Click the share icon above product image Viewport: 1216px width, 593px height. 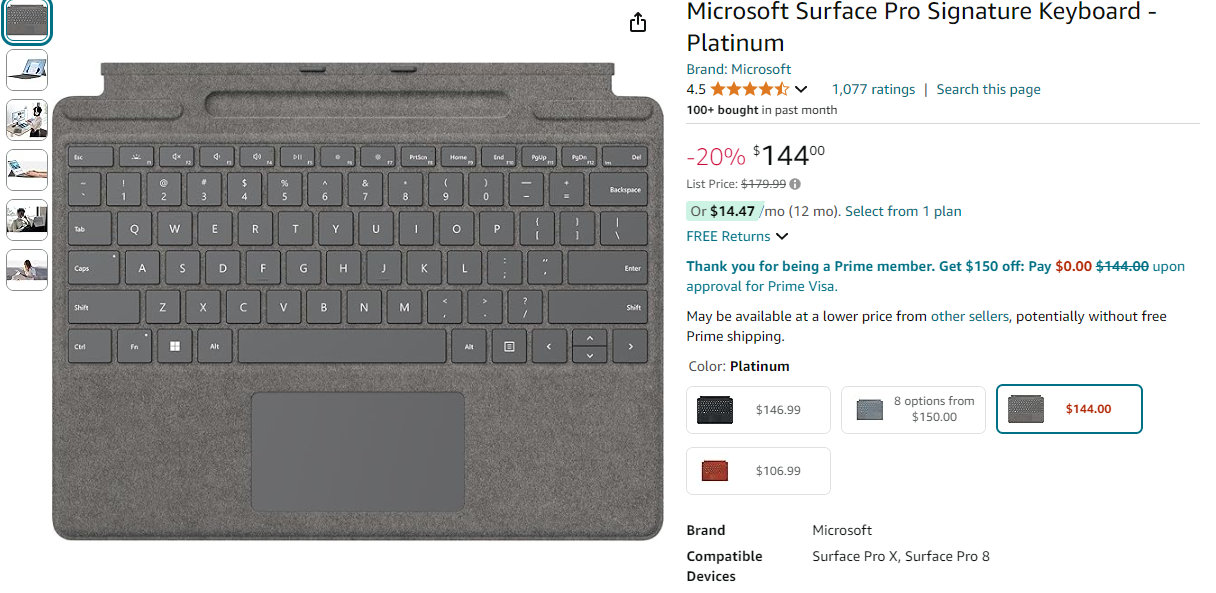tap(639, 23)
